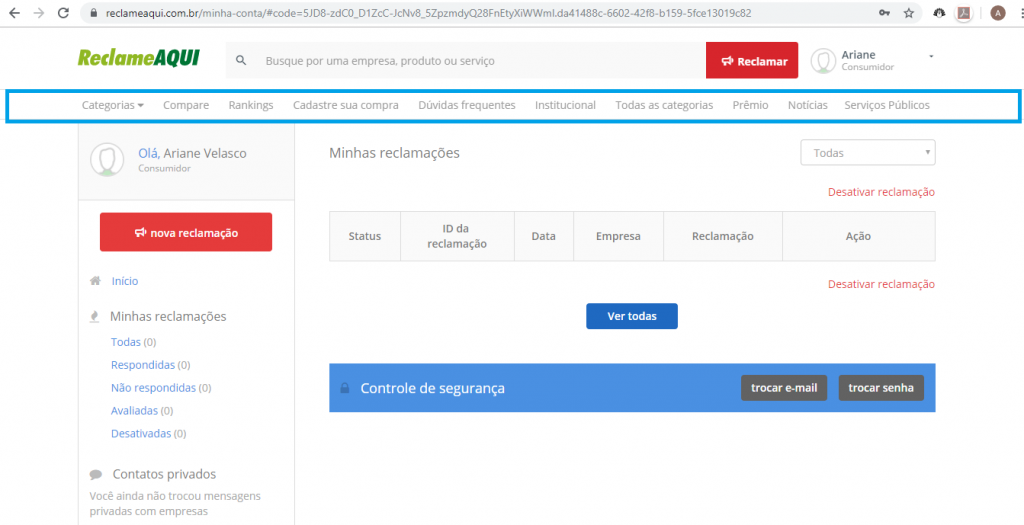This screenshot has height=525, width=1024.
Task: Click the Minhas reclamações page heading
Action: pos(394,153)
